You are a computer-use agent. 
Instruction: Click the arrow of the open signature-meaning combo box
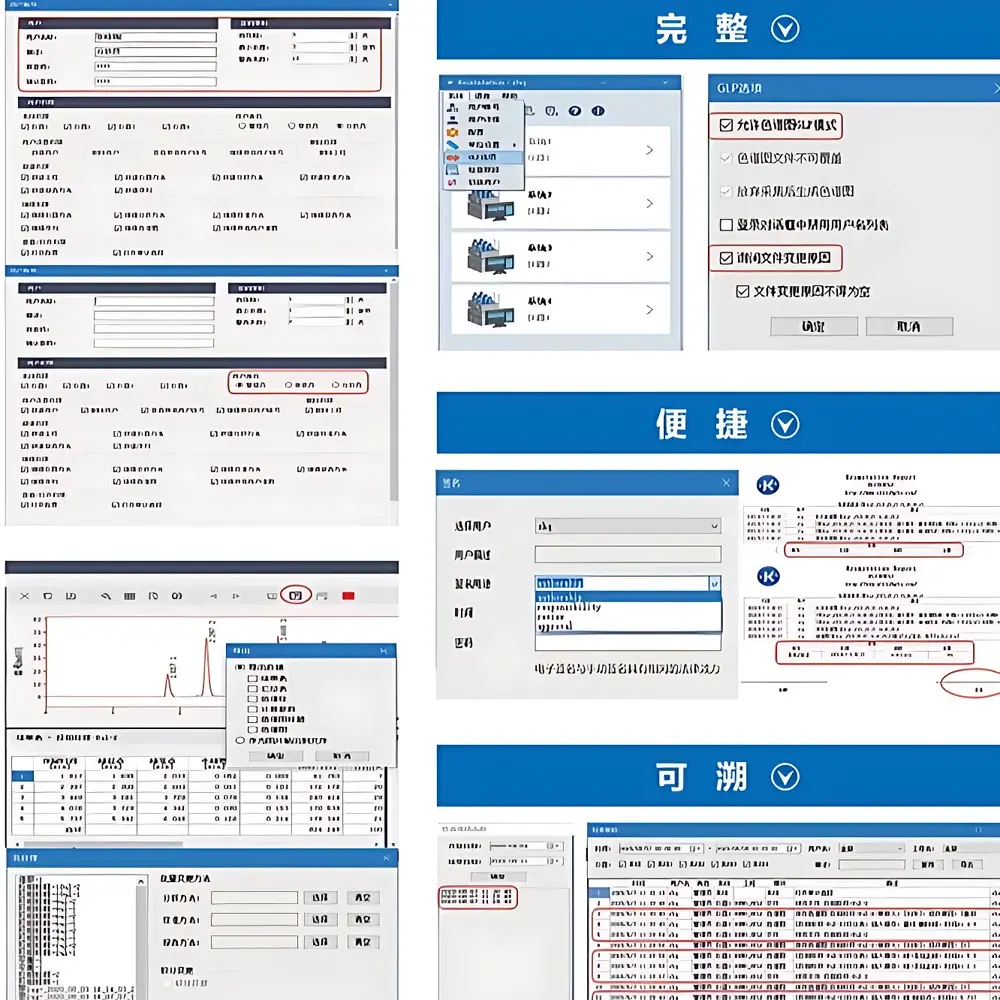pos(714,583)
